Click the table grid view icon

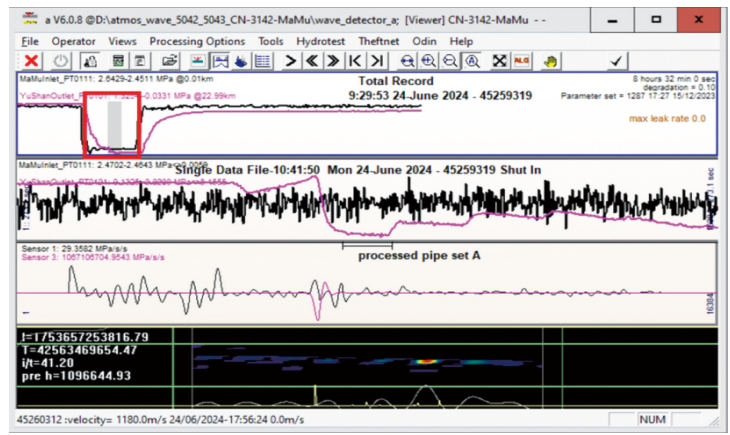coord(261,60)
